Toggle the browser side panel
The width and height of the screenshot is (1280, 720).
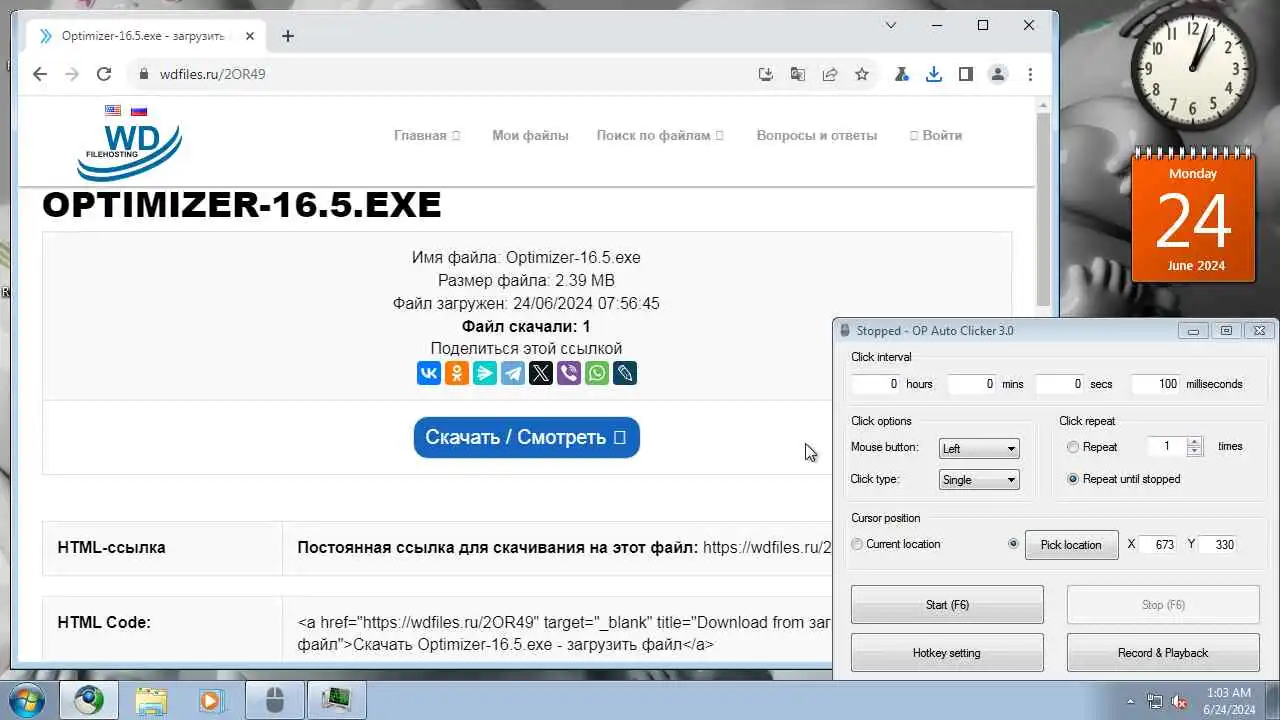pos(966,74)
